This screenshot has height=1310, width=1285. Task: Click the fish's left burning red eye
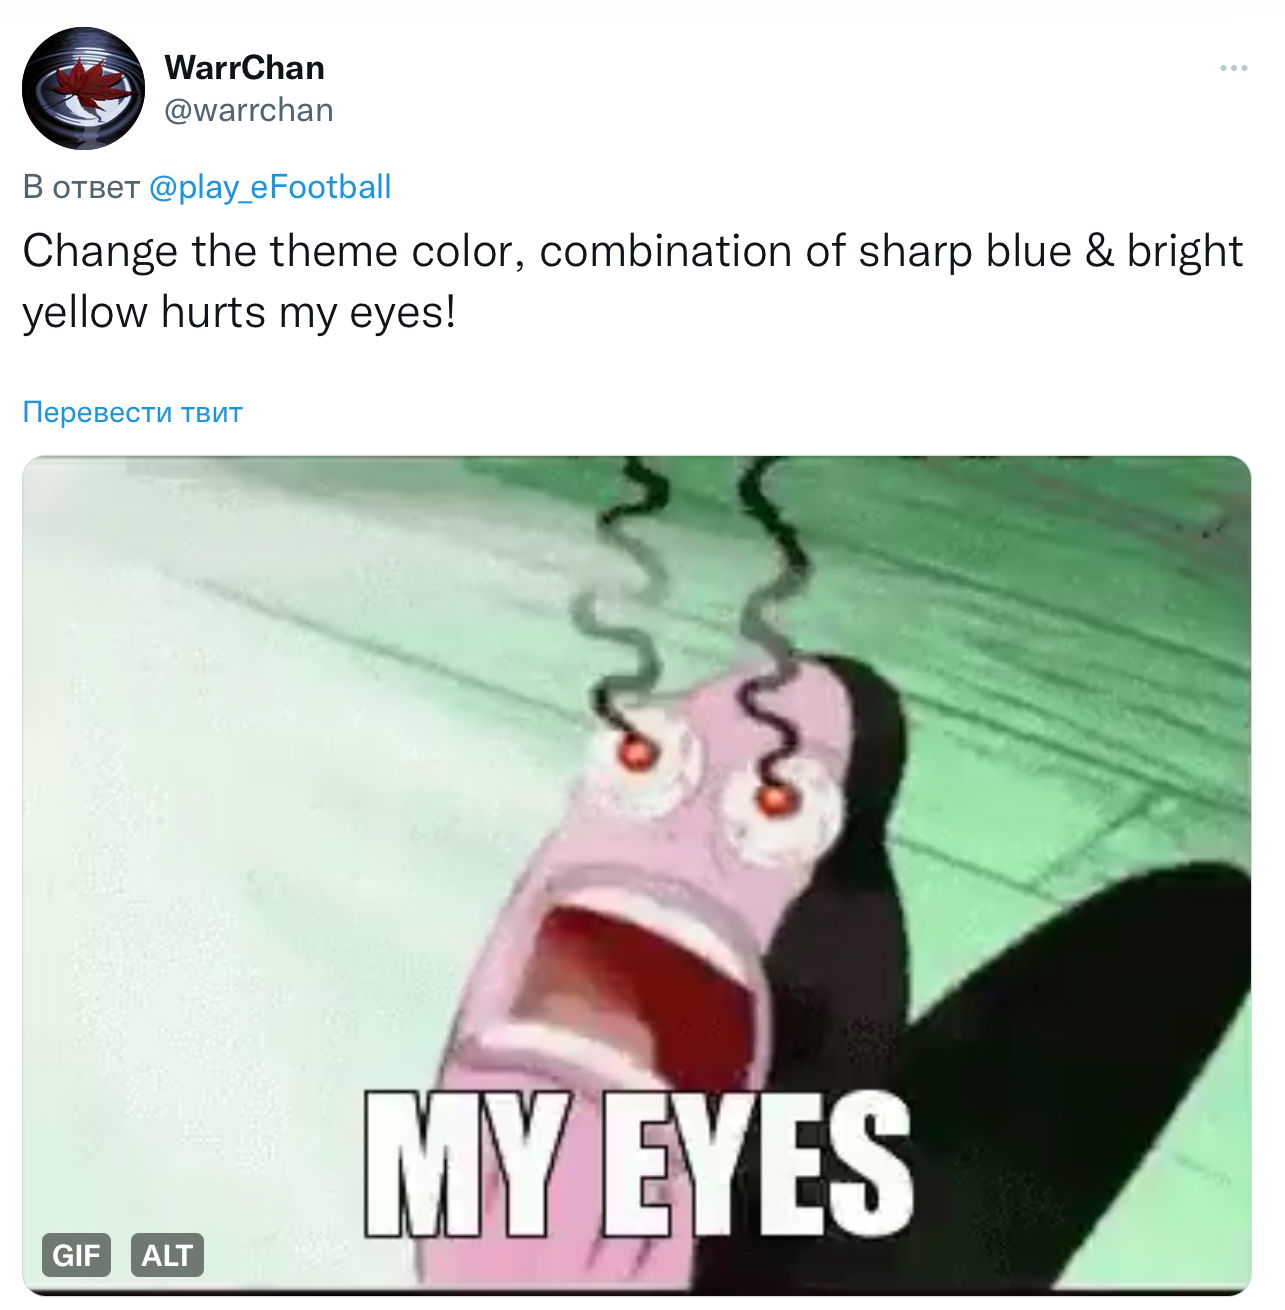pyautogui.click(x=635, y=751)
